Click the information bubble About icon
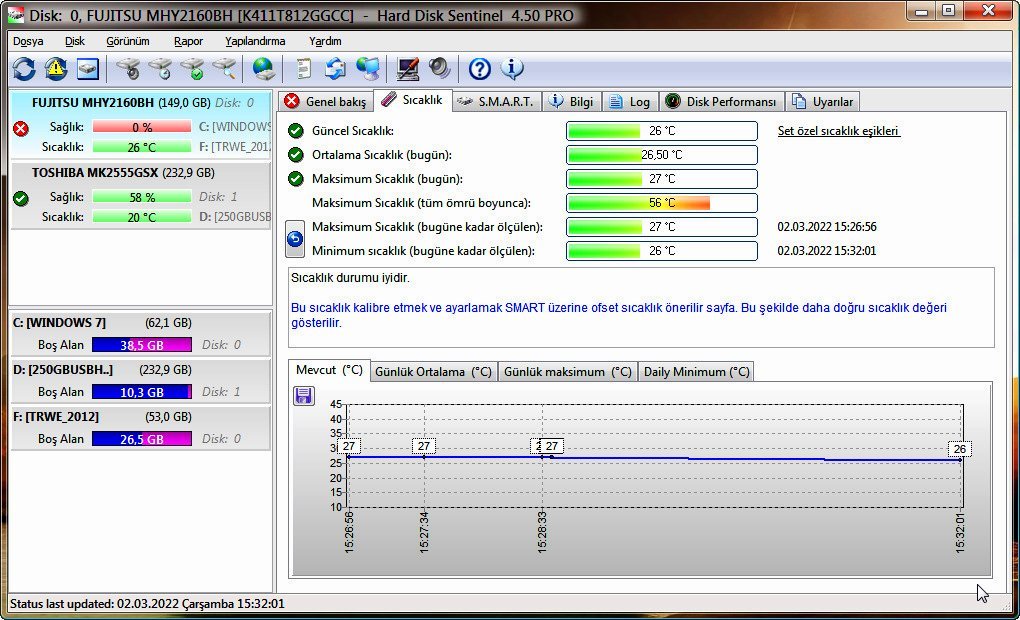Viewport: 1020px width, 620px height. 512,68
